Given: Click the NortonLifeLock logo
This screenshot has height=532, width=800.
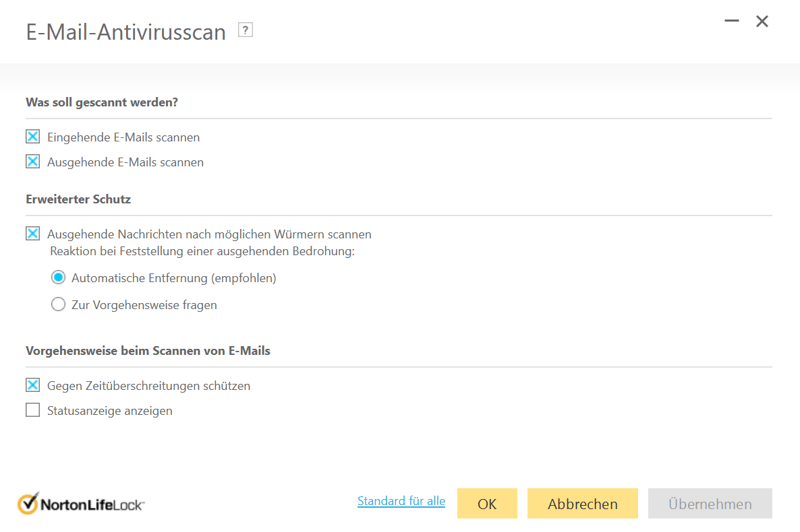Looking at the screenshot, I should 81,503.
